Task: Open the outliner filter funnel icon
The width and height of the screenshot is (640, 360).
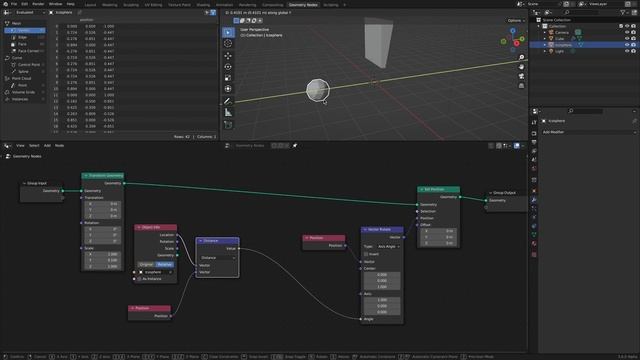Action: coord(623,13)
